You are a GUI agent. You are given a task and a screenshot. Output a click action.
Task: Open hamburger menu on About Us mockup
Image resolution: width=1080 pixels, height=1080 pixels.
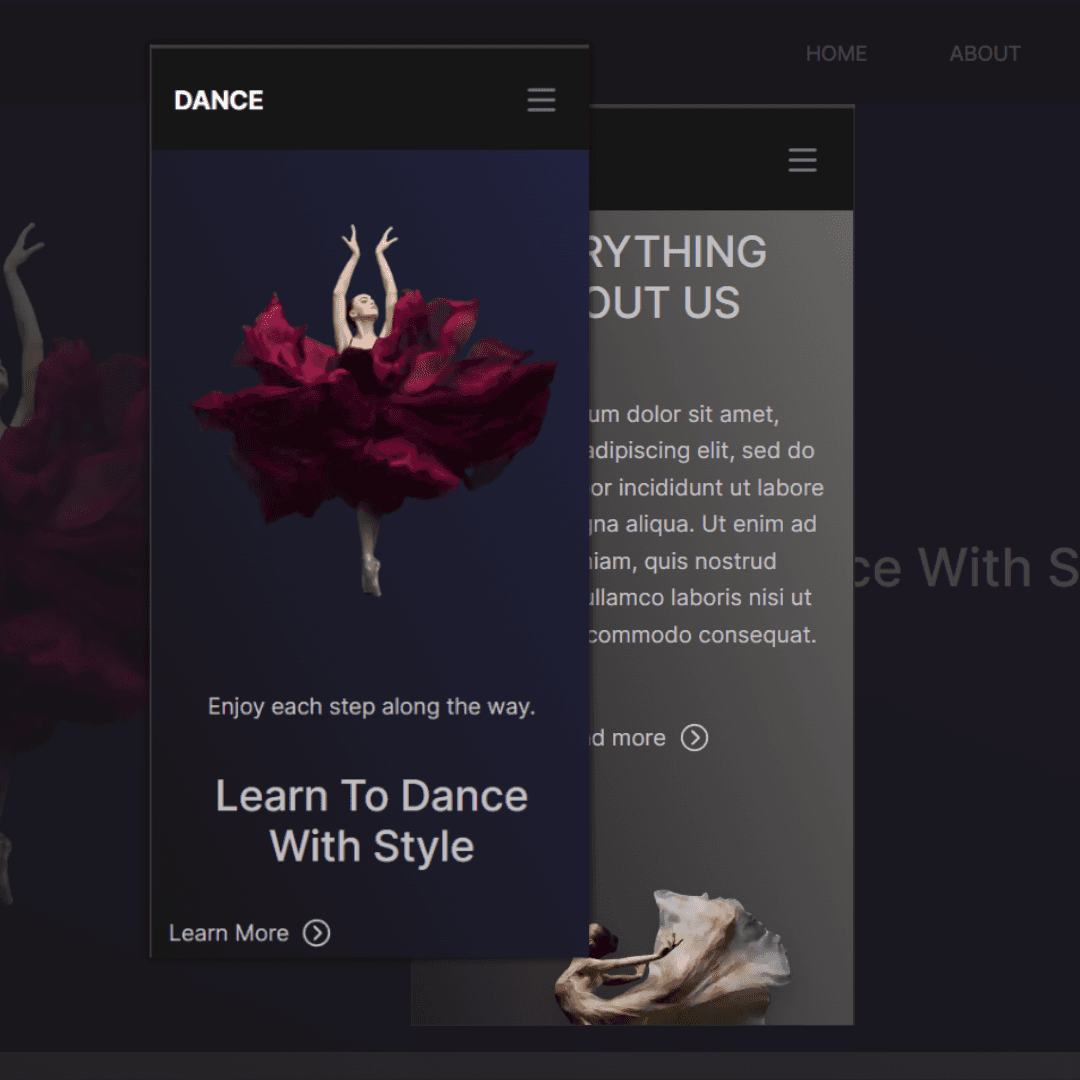click(802, 160)
